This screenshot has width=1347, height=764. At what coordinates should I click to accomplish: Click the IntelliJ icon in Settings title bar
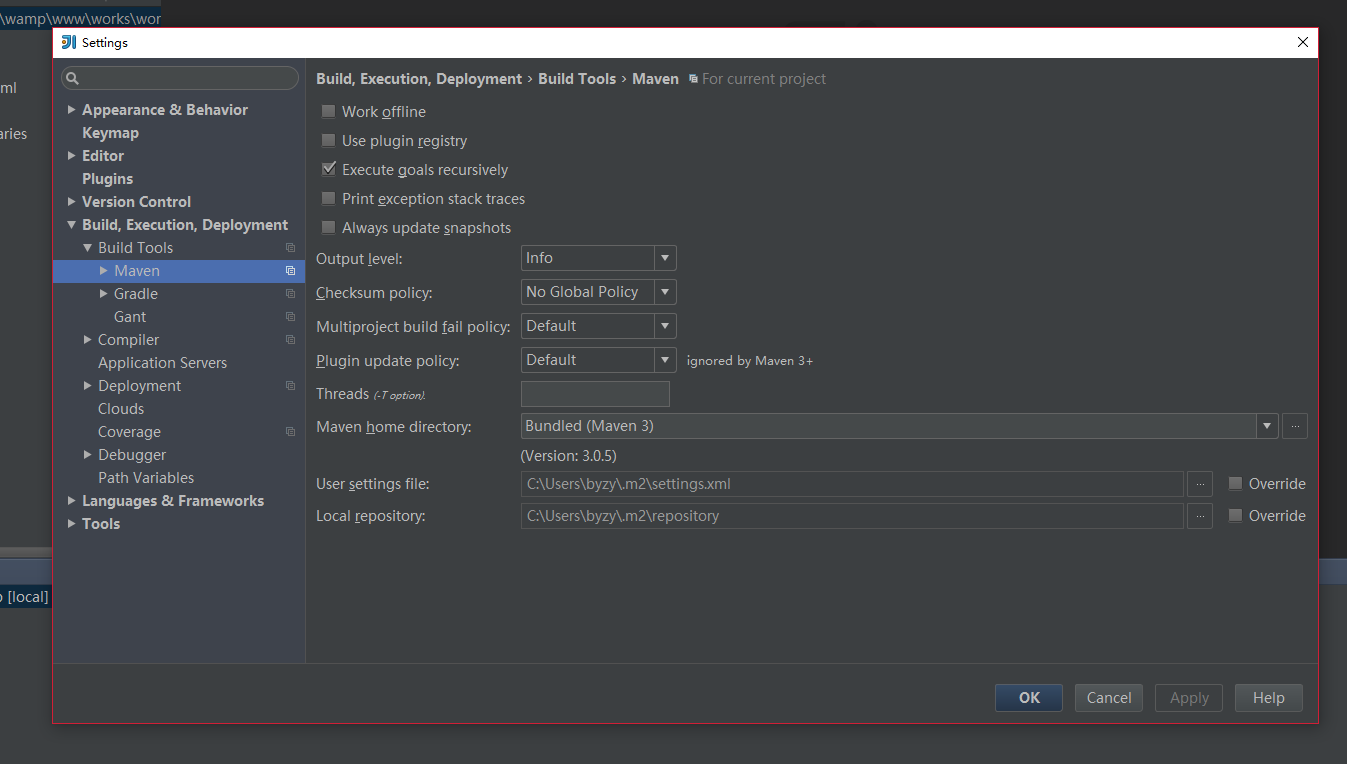(69, 42)
